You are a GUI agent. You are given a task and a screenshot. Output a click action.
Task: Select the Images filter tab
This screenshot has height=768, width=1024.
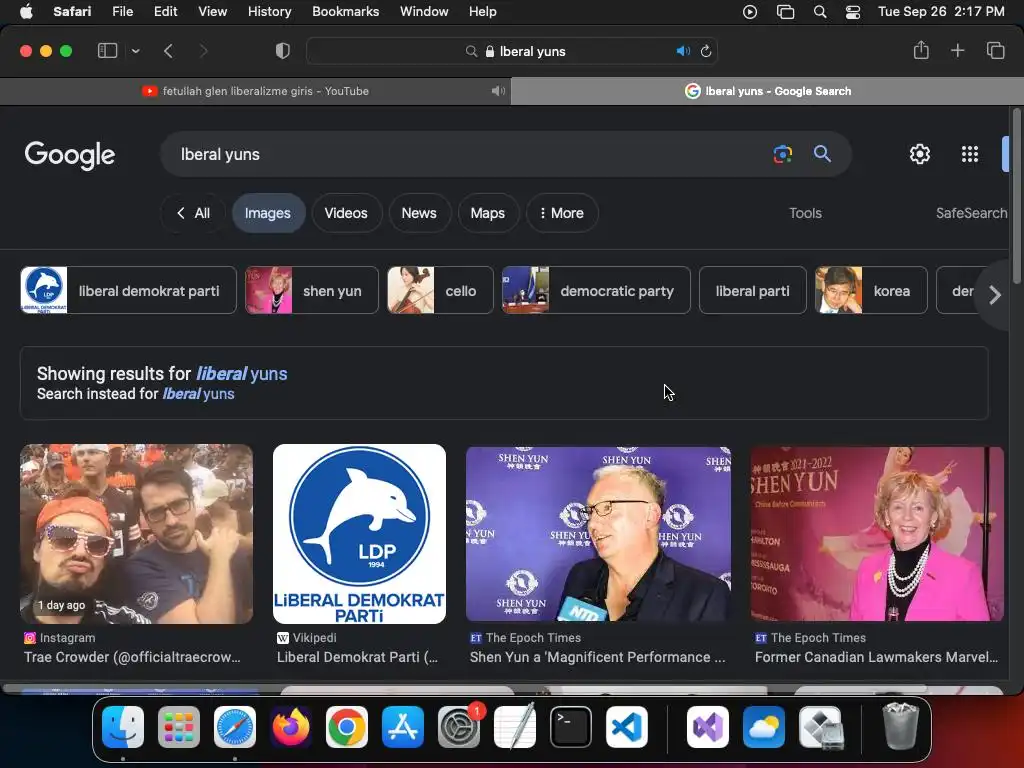268,213
